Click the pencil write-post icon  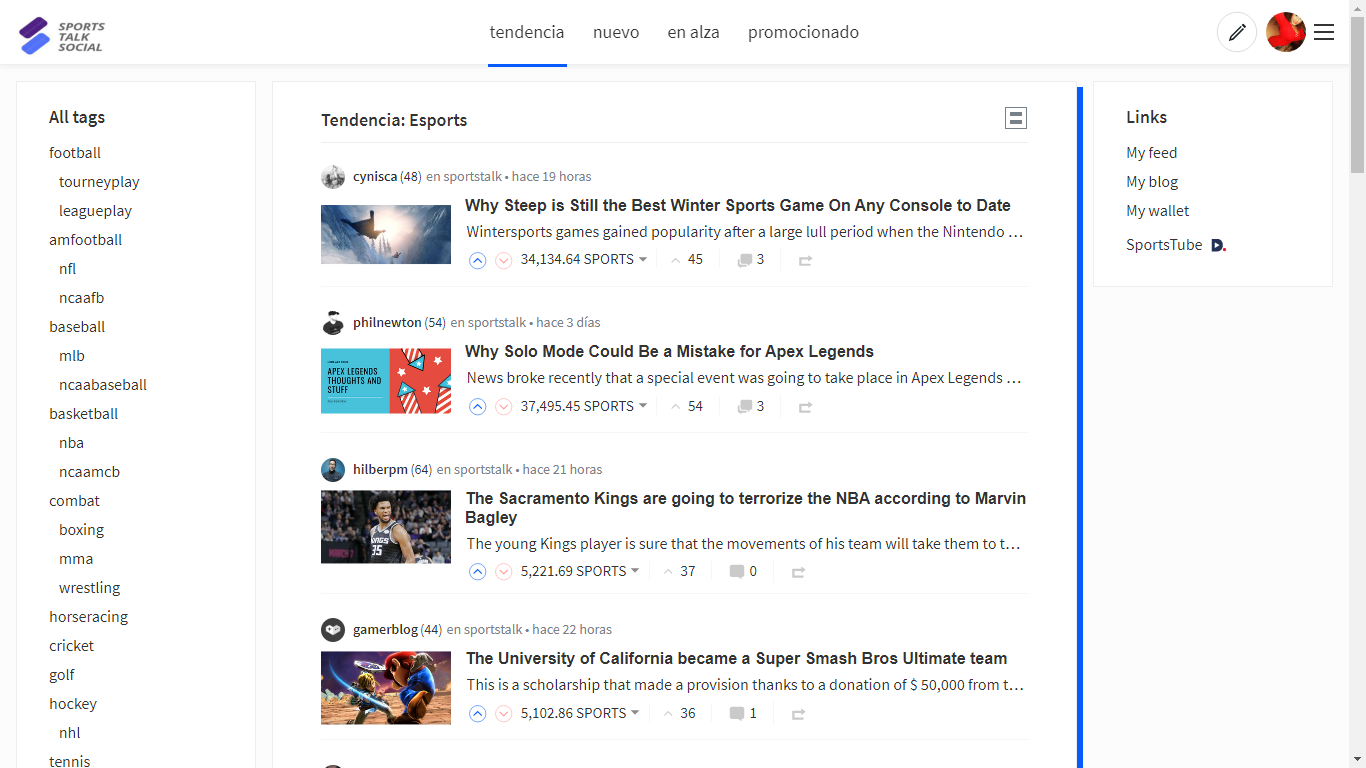1237,32
